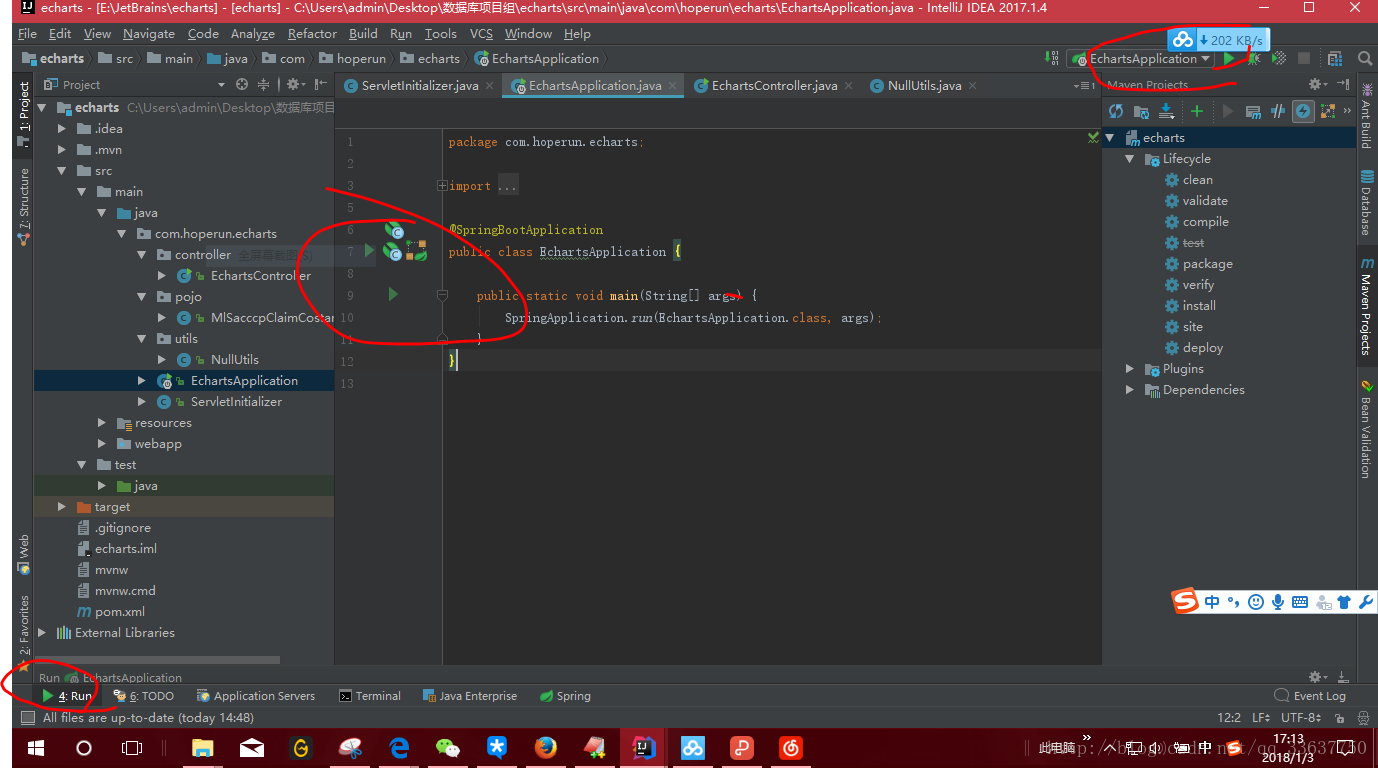Open the Terminal tool window
The height and width of the screenshot is (768, 1378).
[x=370, y=696]
